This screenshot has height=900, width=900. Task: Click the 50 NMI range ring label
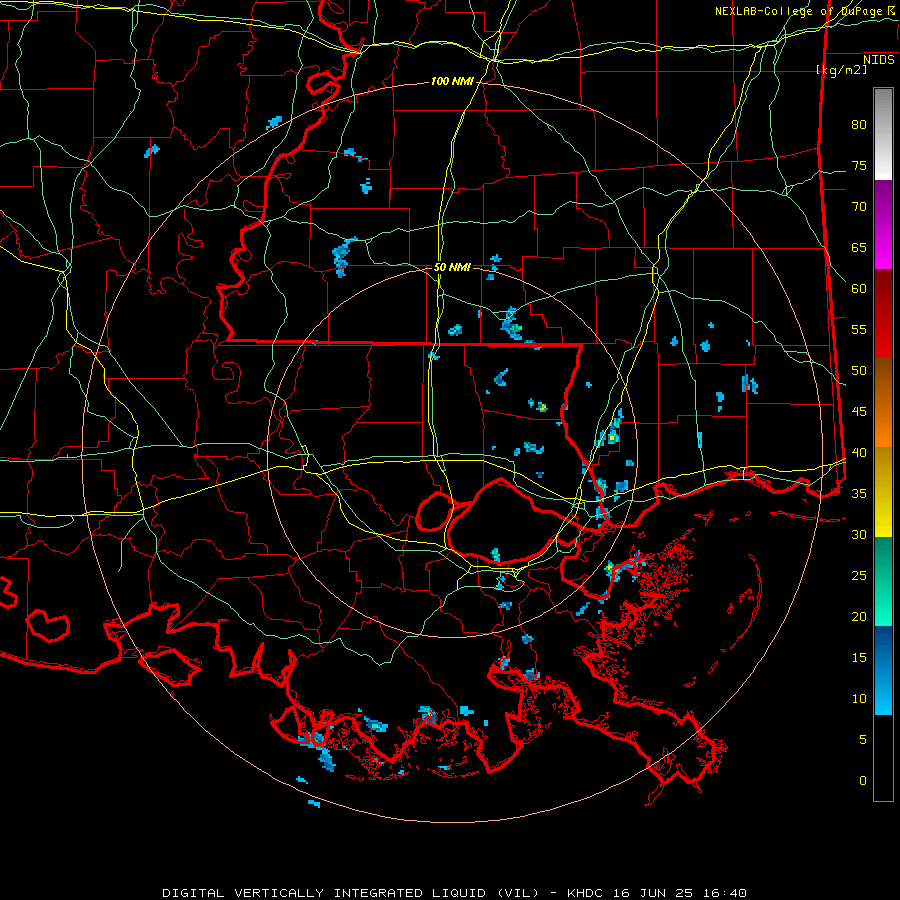(452, 267)
